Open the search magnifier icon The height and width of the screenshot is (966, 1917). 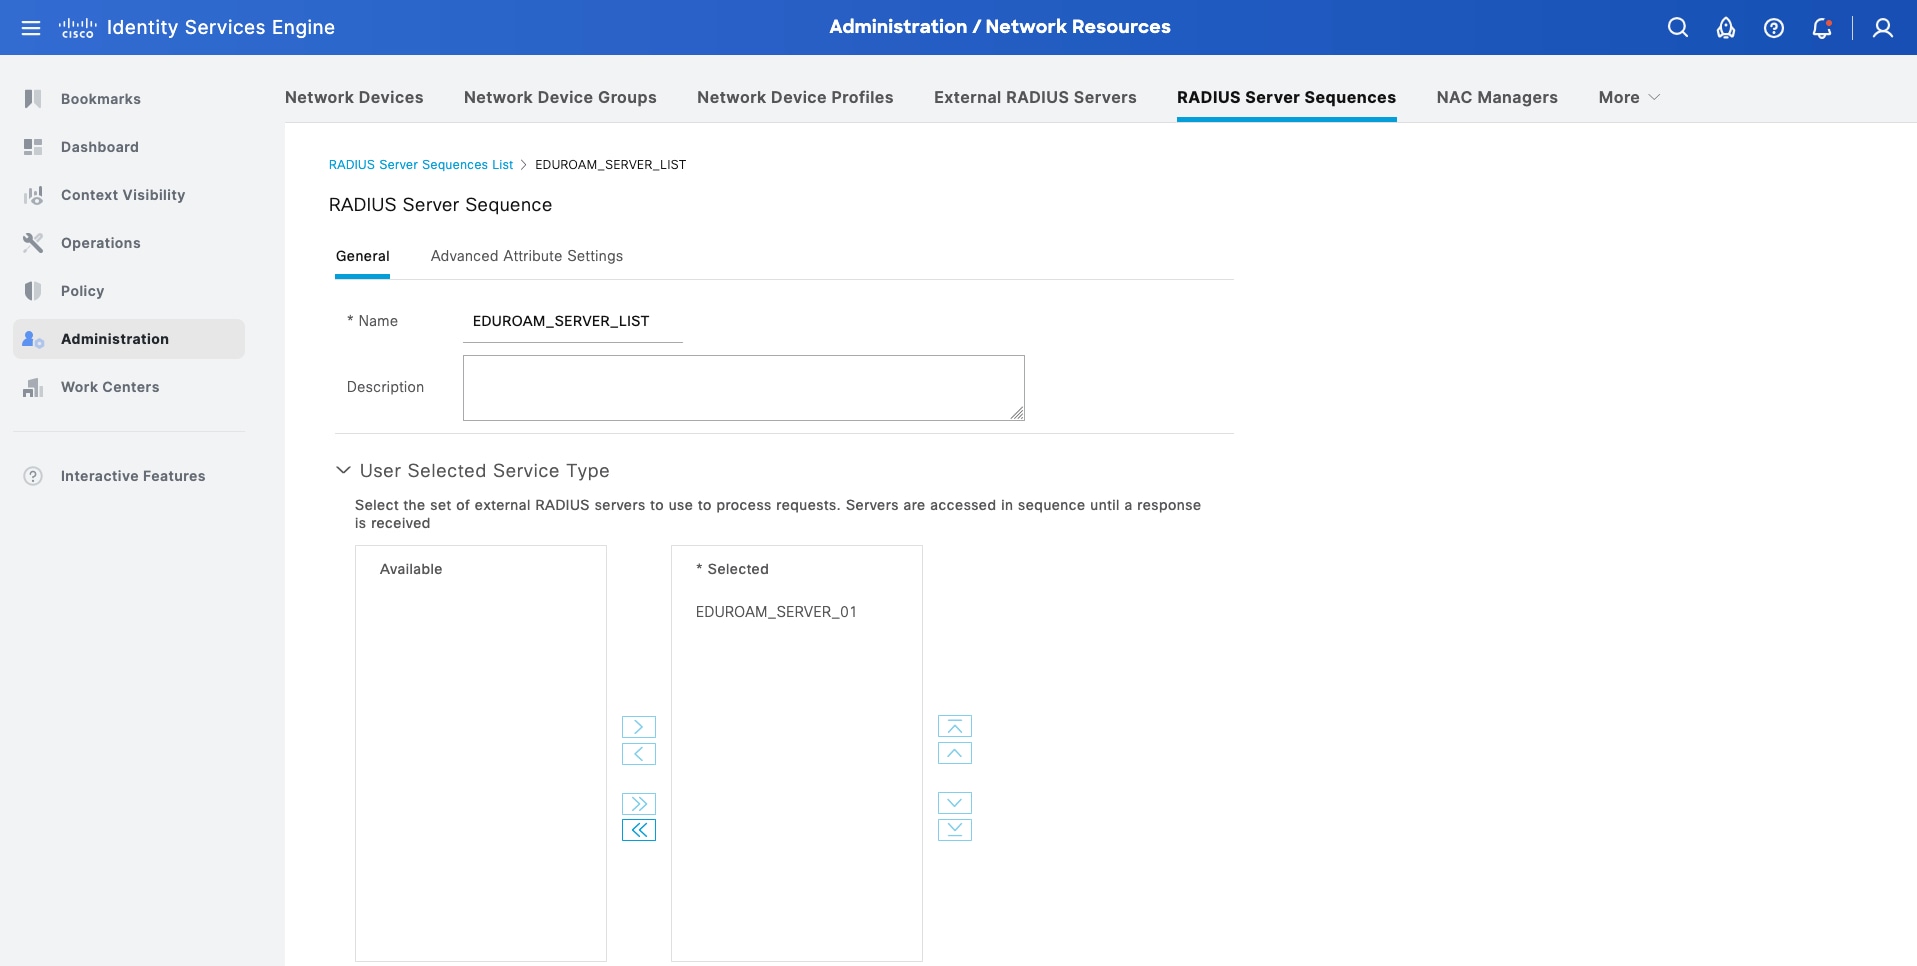click(x=1678, y=28)
